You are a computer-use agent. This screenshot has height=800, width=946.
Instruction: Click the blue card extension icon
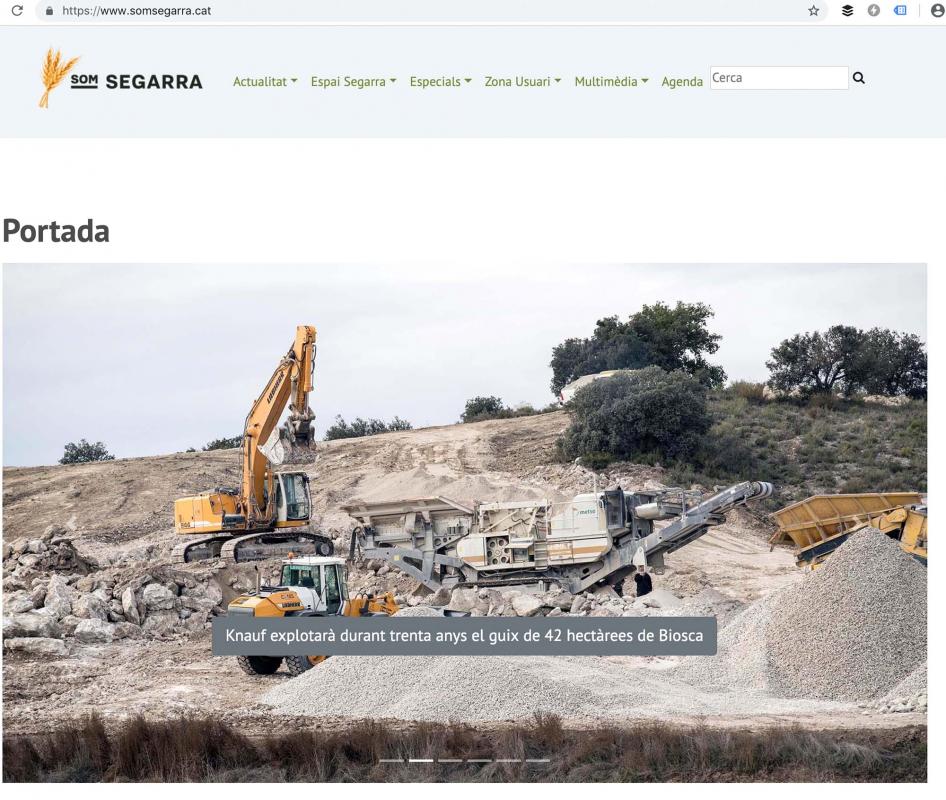pos(899,11)
